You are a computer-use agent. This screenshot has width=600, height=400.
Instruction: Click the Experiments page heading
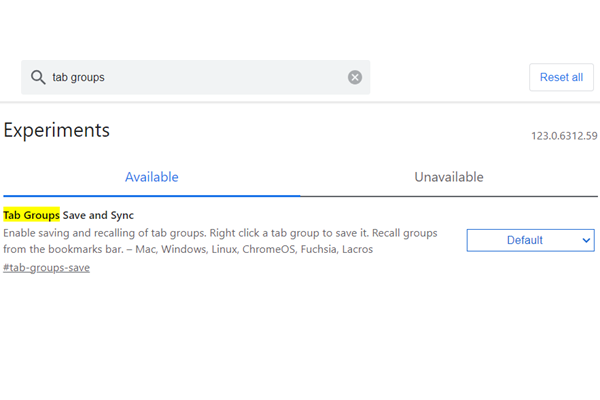click(57, 130)
